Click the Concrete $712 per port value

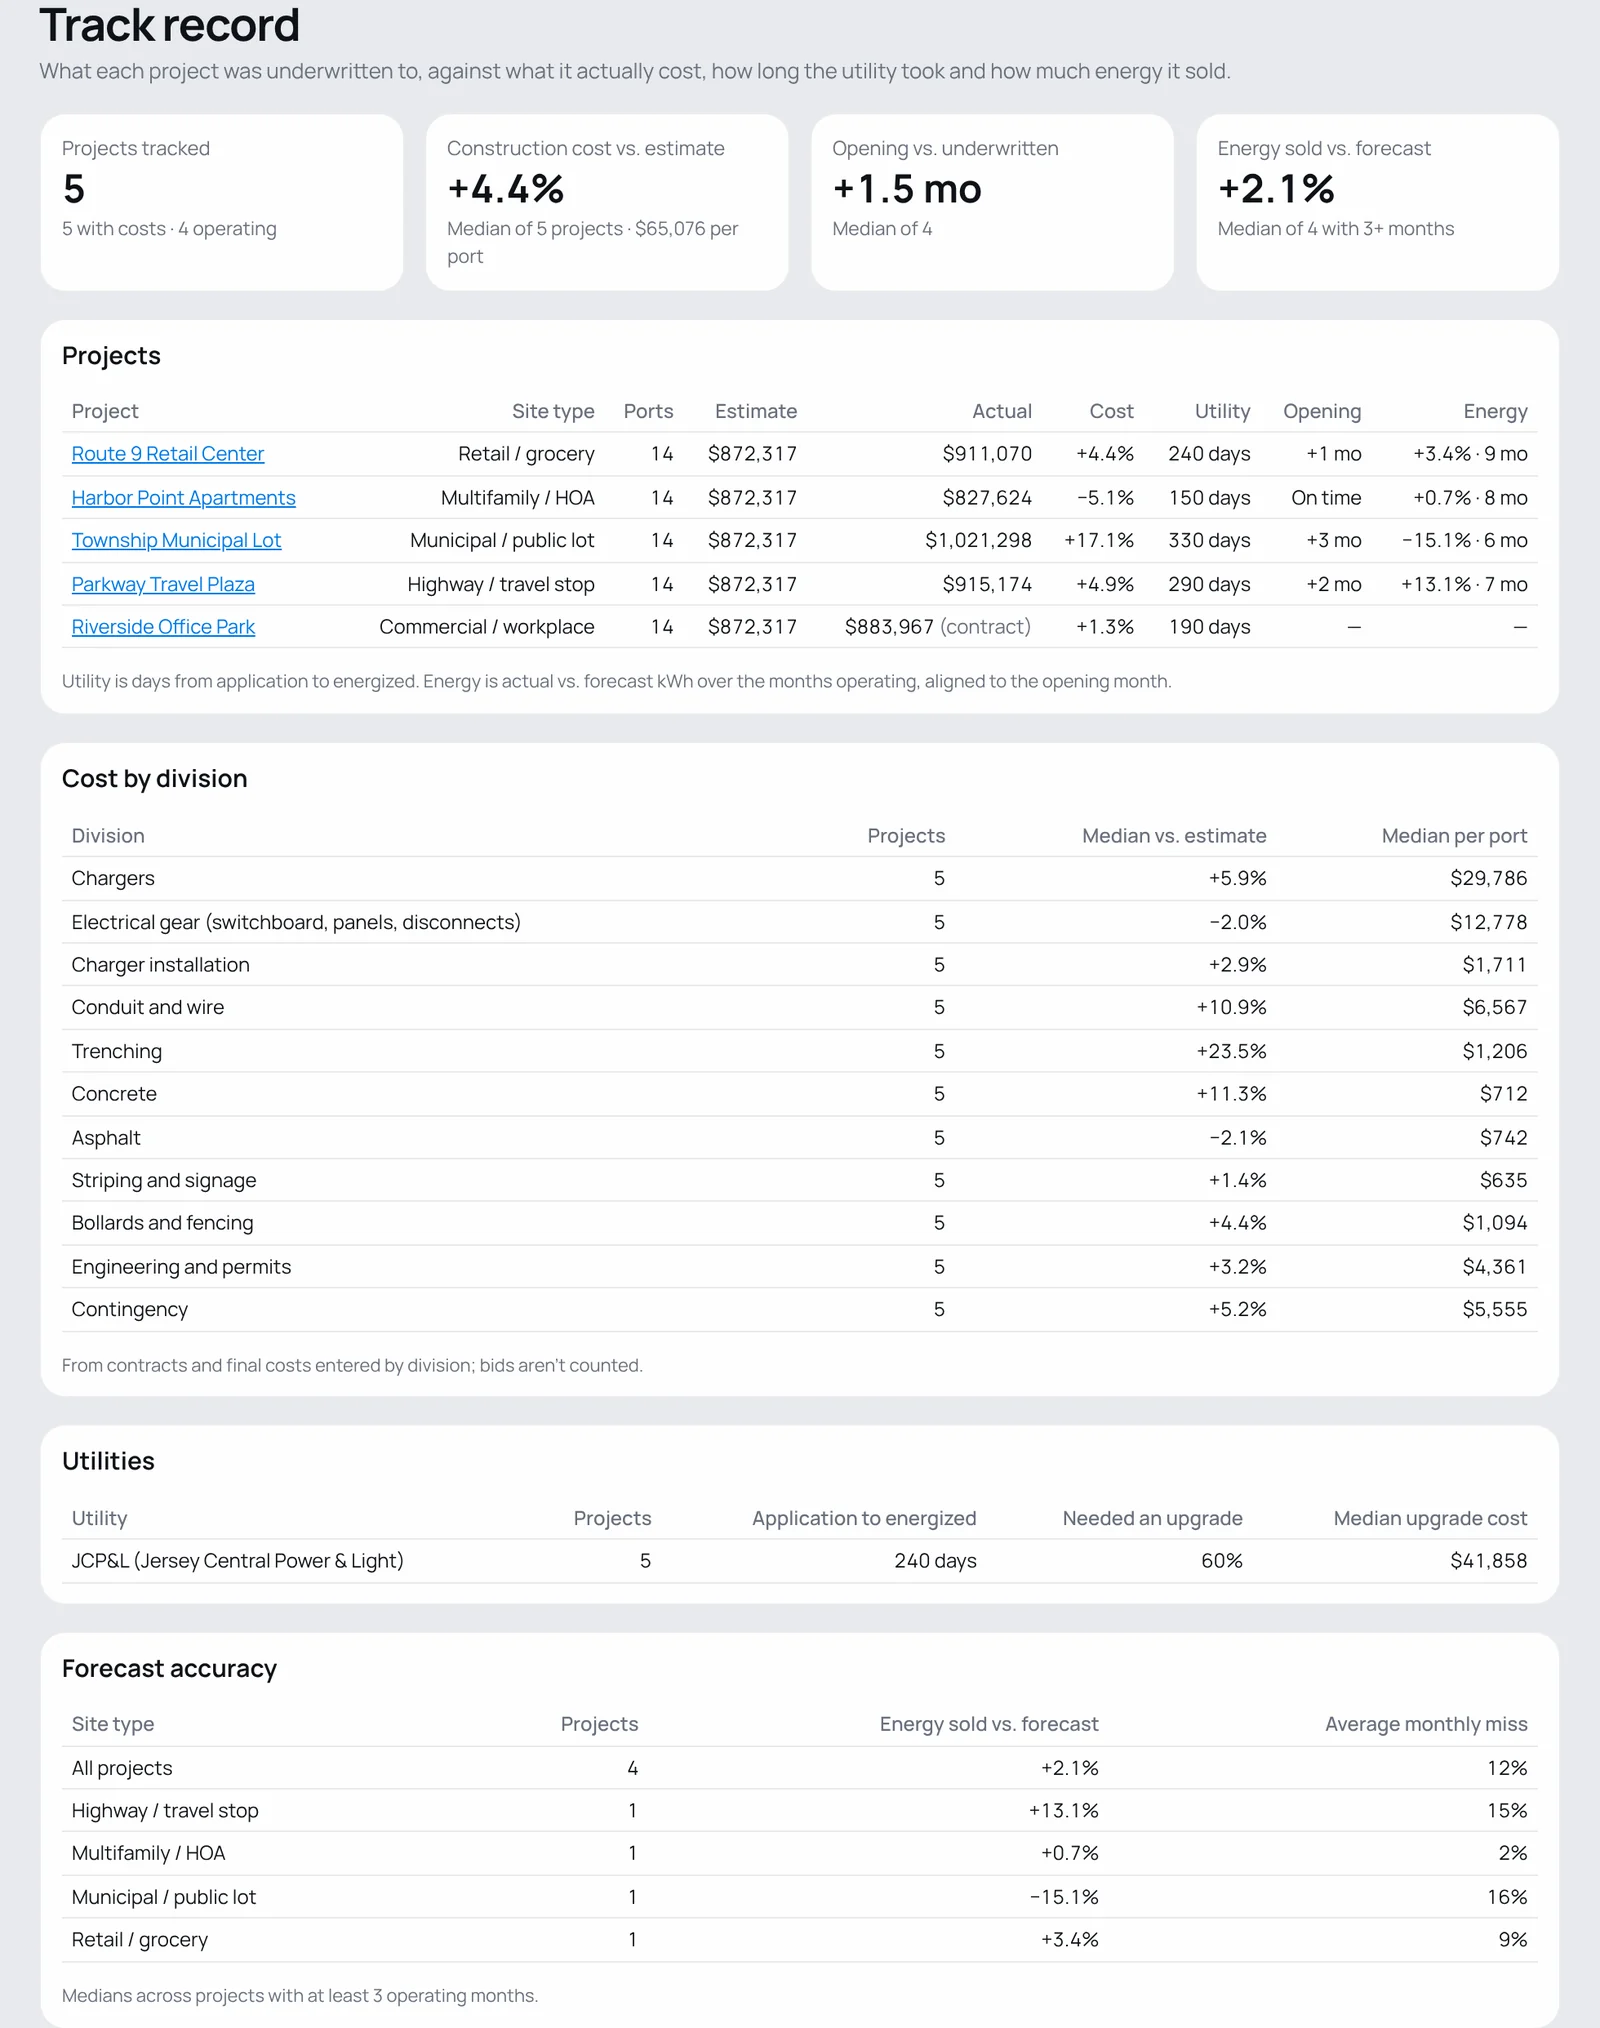tap(1504, 1094)
